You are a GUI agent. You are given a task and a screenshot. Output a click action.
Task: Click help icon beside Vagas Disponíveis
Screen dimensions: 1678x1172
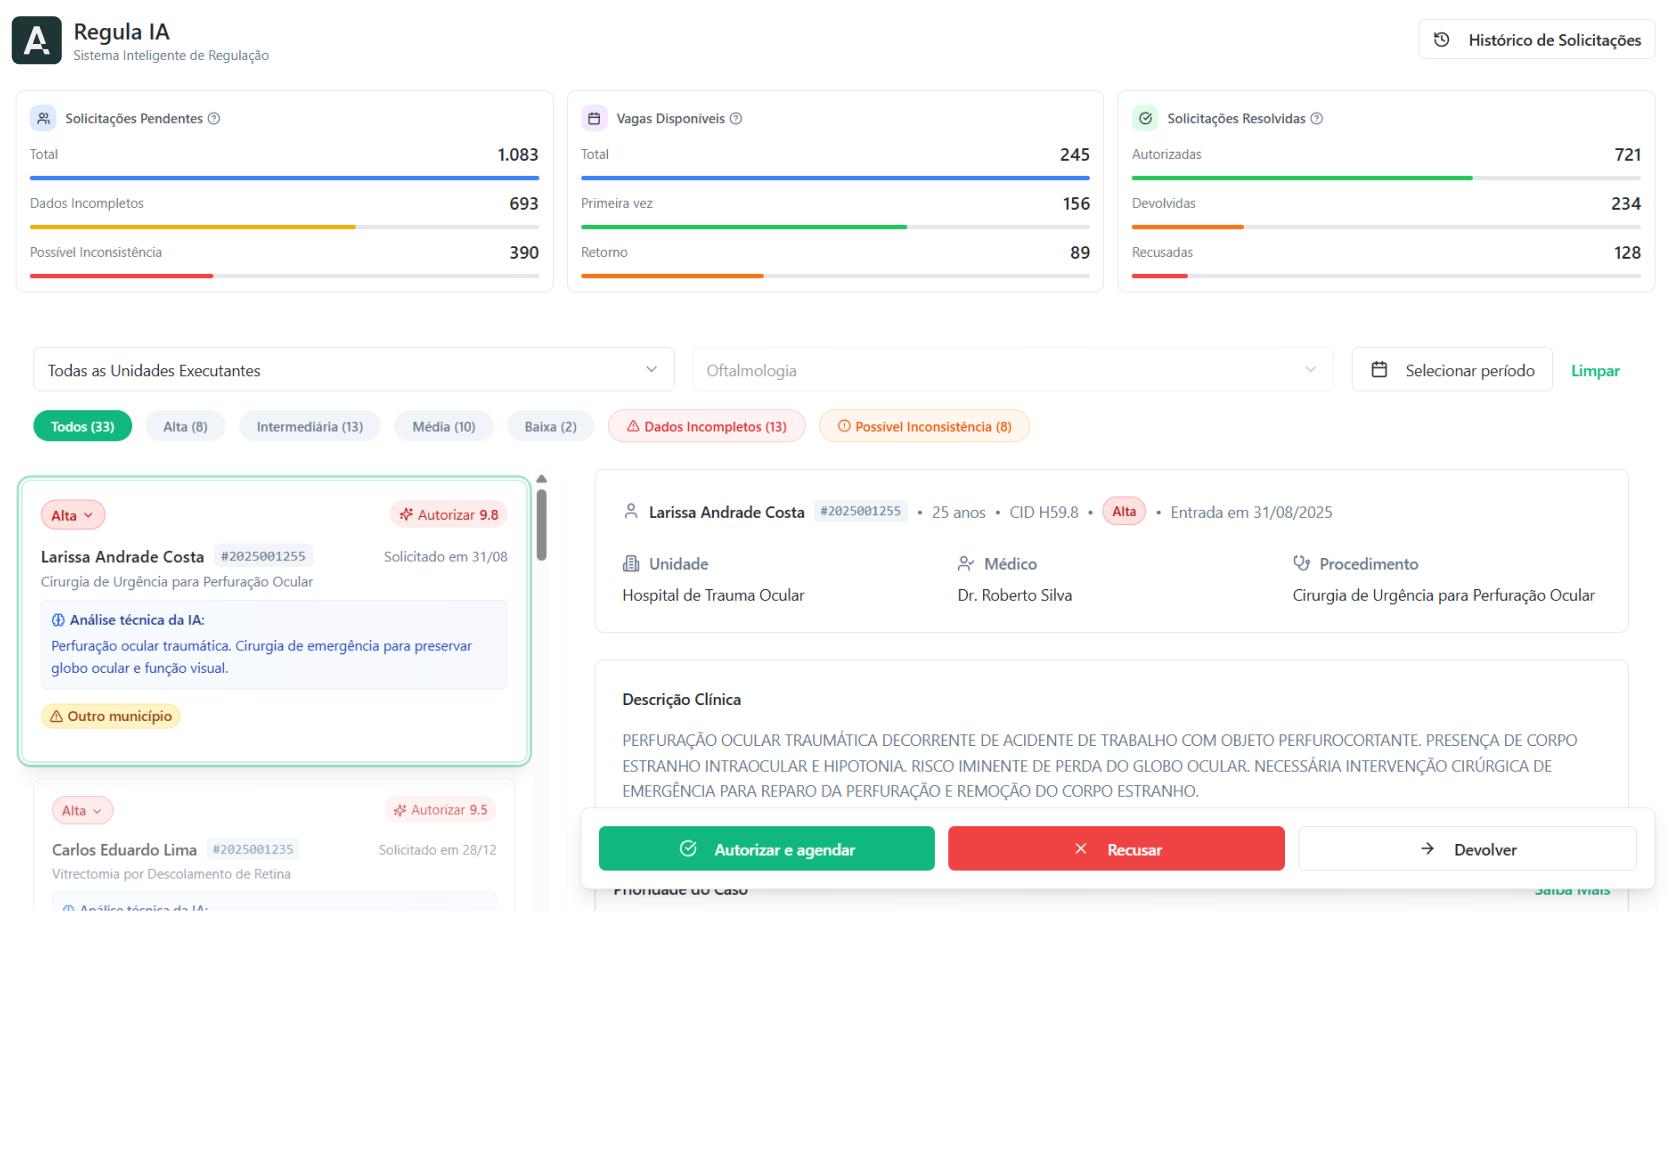[736, 119]
